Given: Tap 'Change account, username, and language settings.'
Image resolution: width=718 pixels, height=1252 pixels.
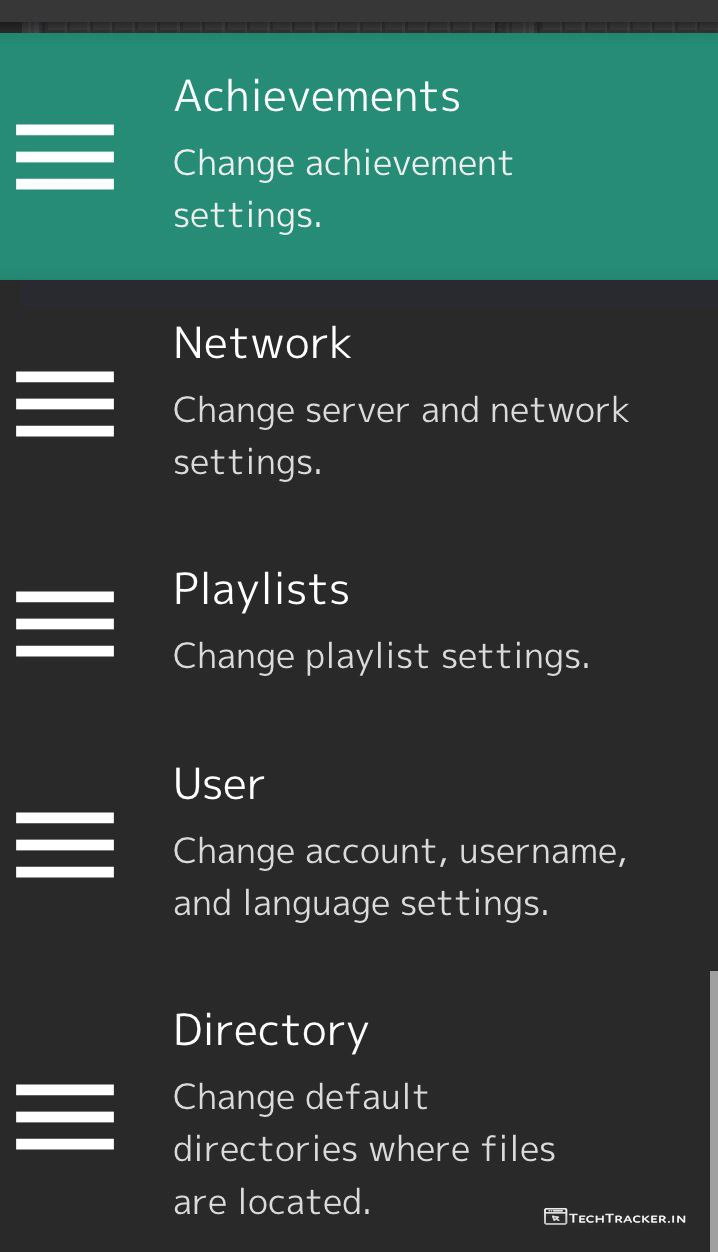Looking at the screenshot, I should 400,877.
